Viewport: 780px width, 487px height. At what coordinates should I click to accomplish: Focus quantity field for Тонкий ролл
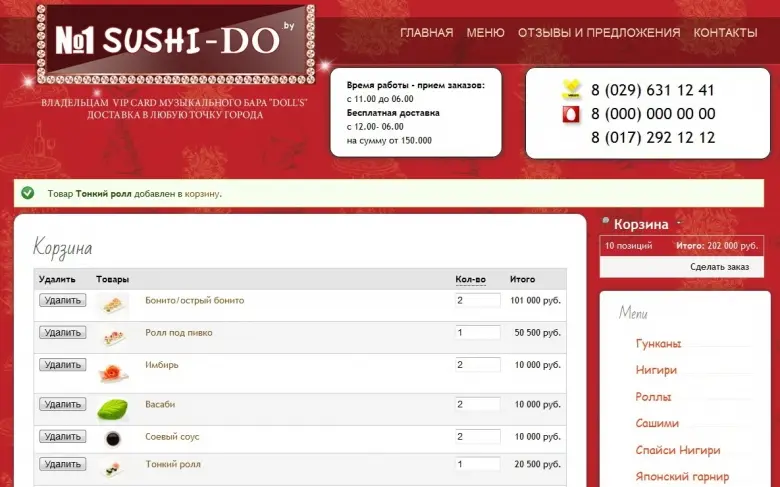point(478,464)
